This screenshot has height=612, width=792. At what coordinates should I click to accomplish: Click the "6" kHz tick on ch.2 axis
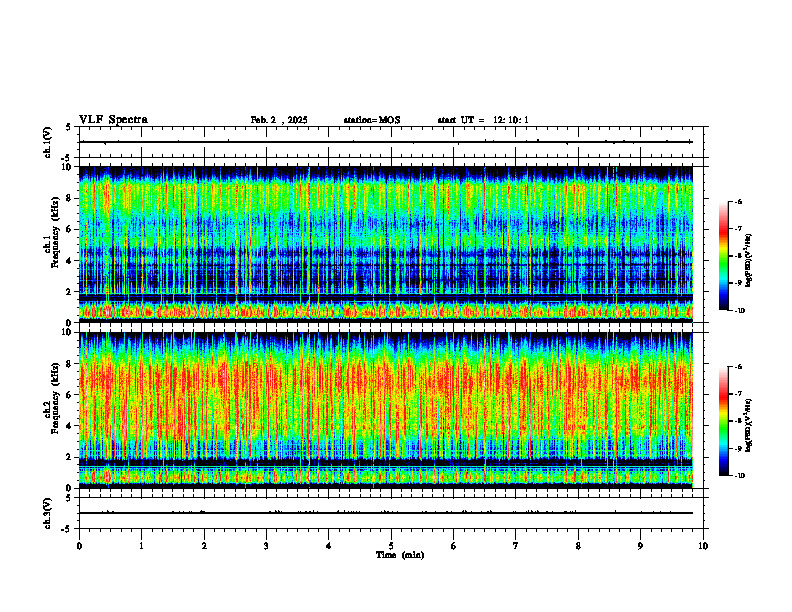70,395
